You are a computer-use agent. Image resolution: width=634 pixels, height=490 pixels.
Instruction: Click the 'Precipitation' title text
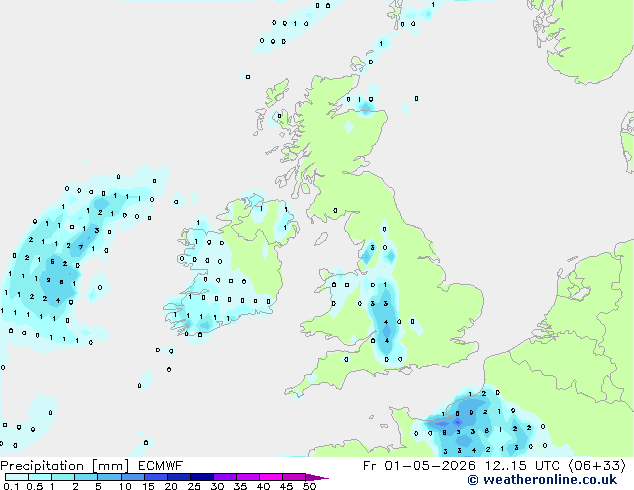point(42,466)
